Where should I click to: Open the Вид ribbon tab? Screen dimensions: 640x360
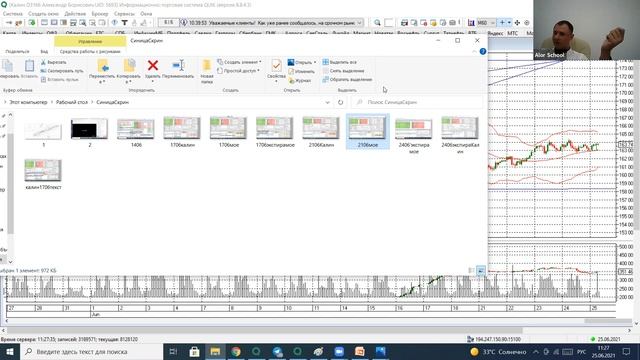click(x=44, y=51)
